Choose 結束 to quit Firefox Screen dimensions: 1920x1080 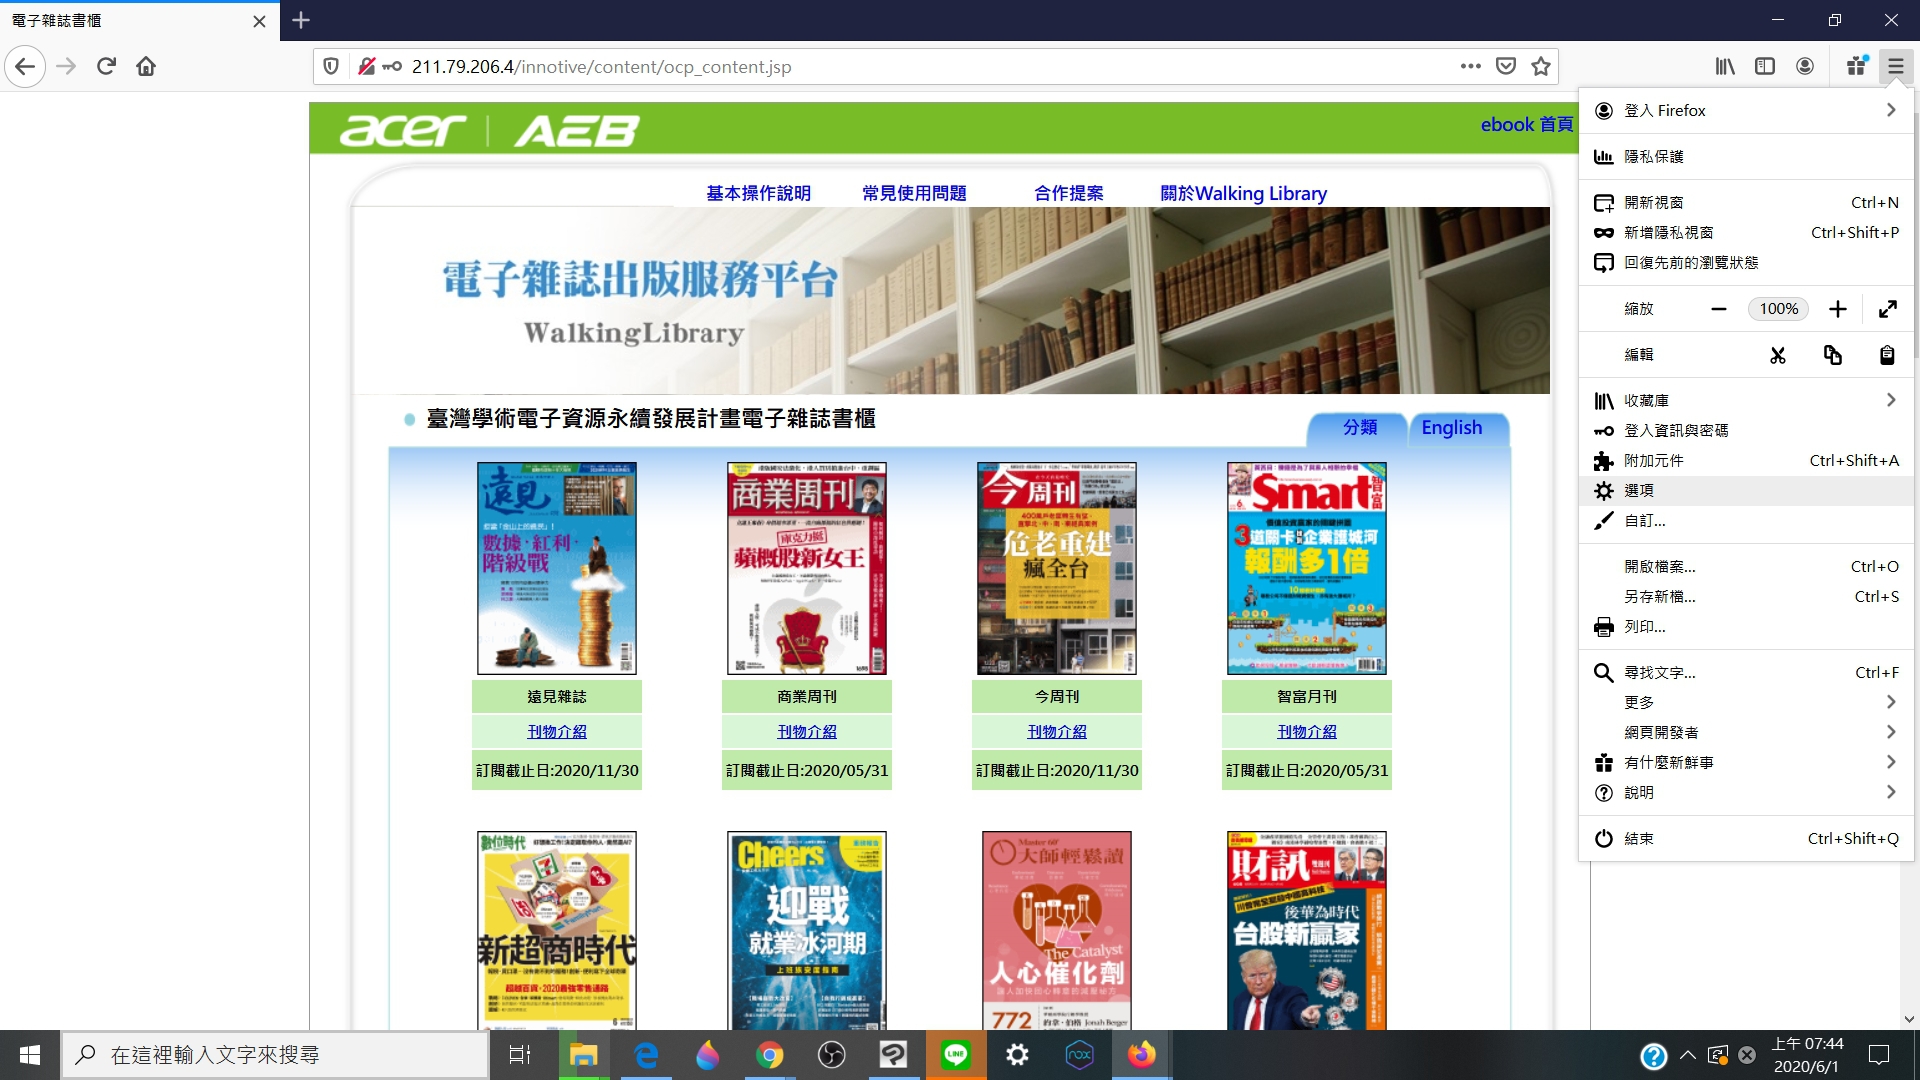coord(1746,839)
